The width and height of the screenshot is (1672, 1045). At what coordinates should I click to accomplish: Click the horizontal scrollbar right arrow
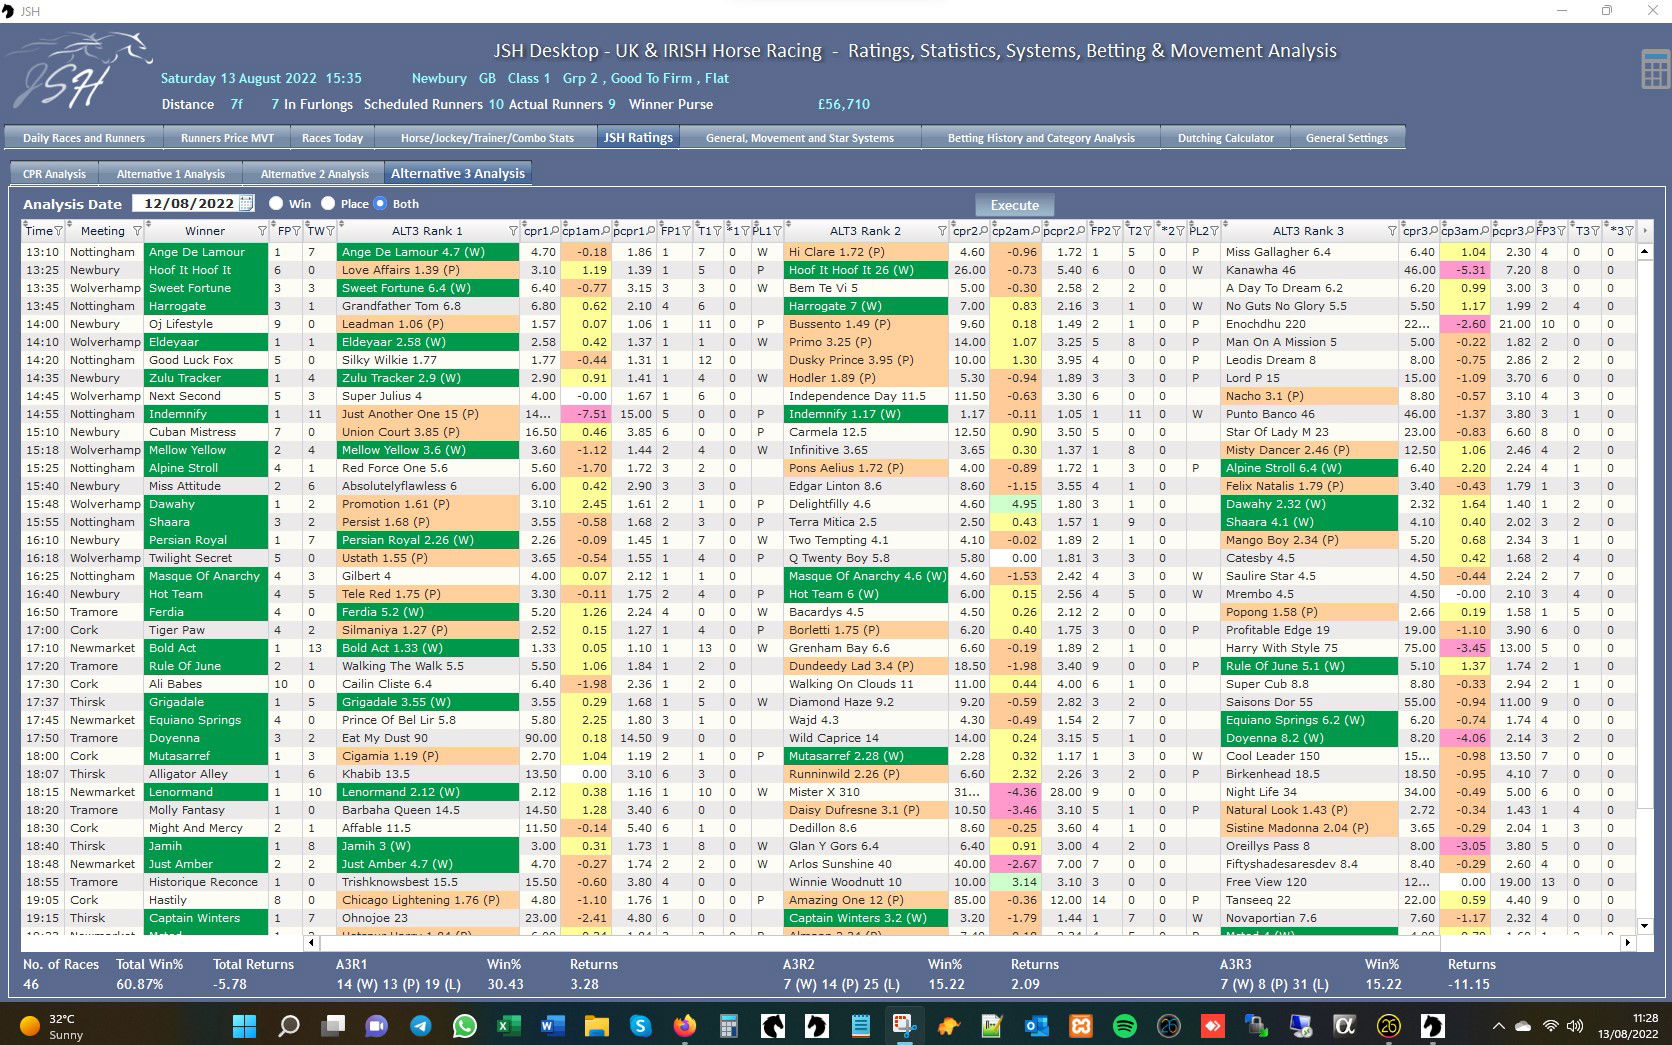coord(1627,942)
